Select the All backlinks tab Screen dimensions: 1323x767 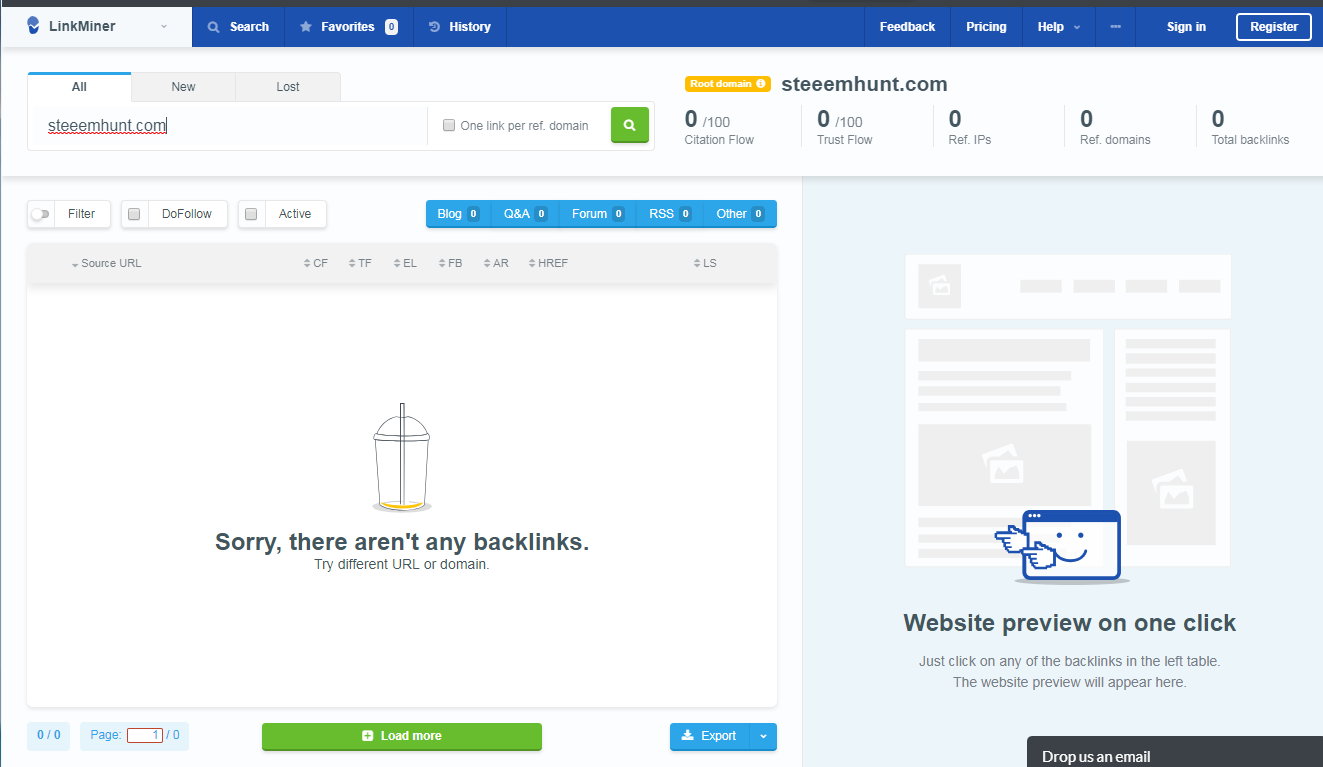(79, 87)
